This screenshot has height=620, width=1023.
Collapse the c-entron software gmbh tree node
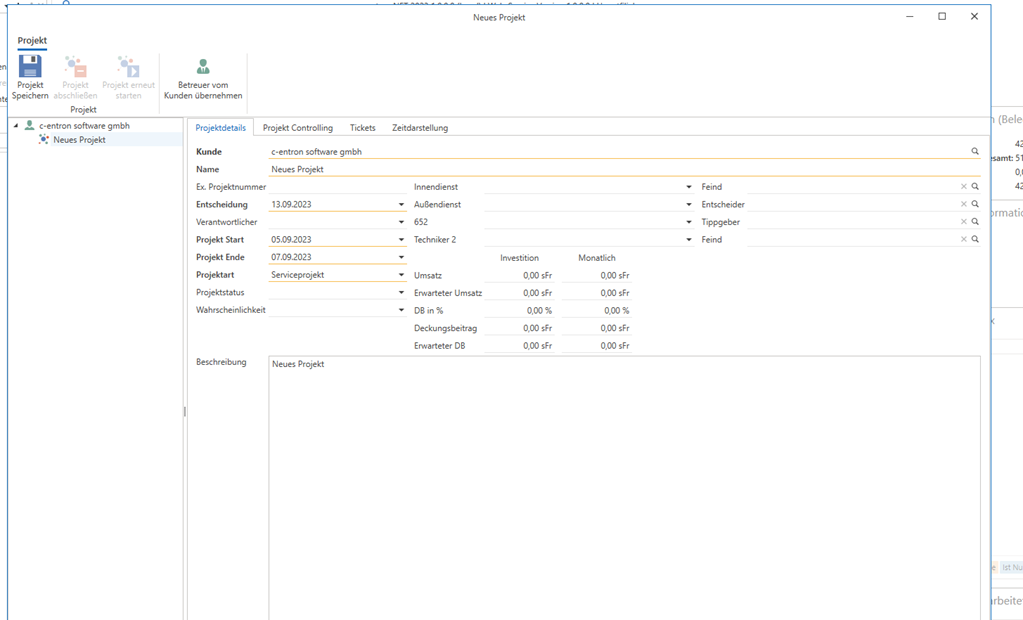tap(16, 126)
